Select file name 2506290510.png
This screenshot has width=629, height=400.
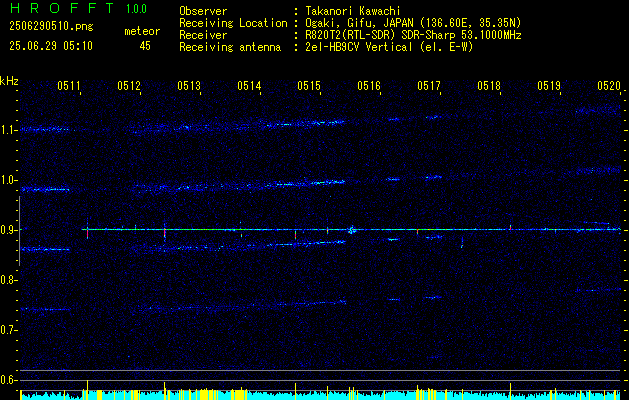pos(51,27)
